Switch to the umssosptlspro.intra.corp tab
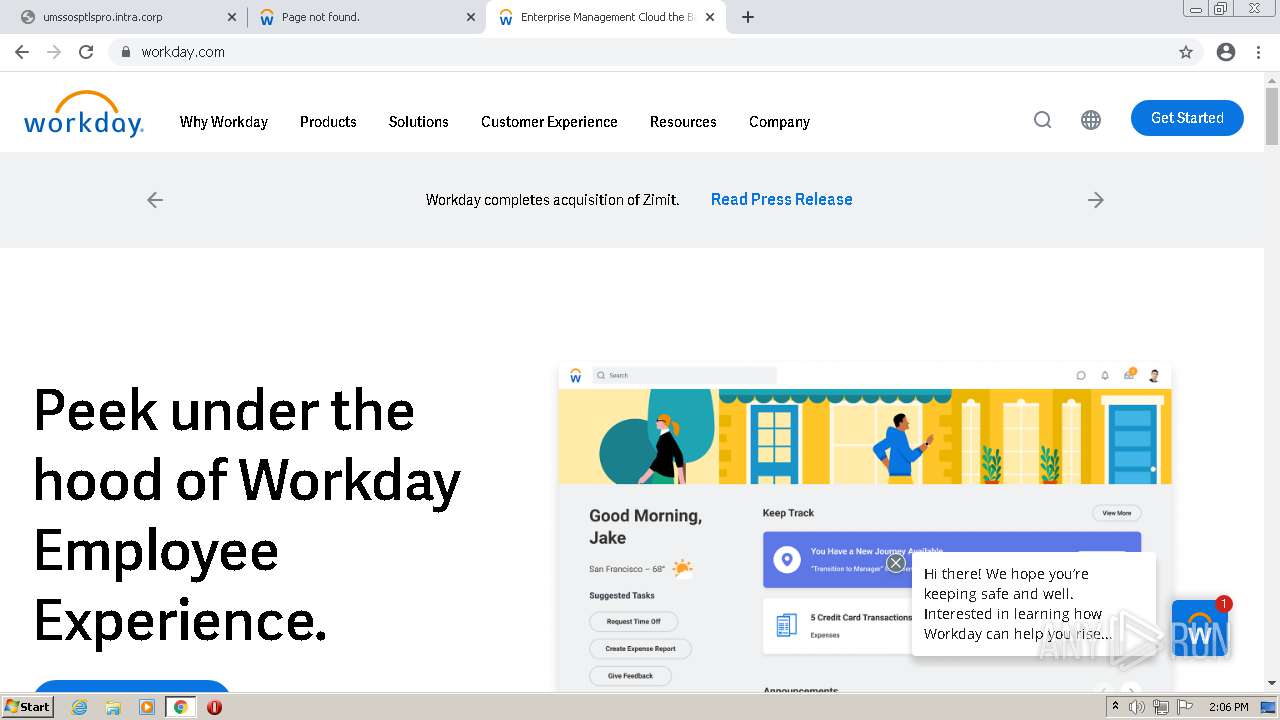 click(125, 17)
